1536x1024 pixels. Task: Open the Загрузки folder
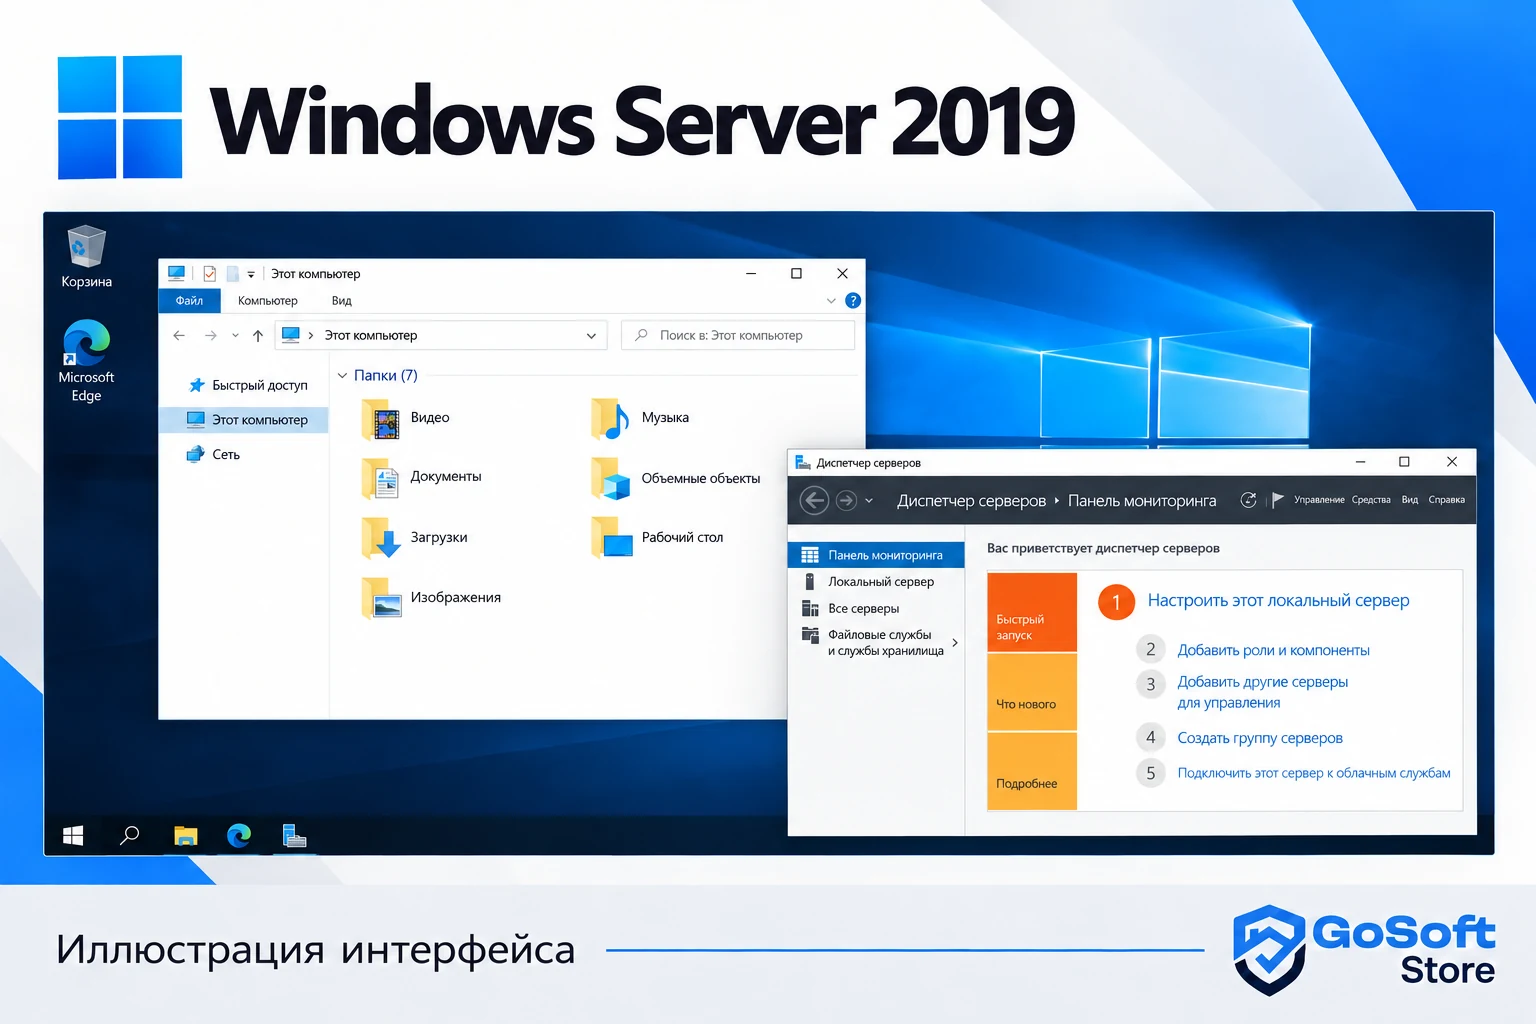tap(414, 537)
